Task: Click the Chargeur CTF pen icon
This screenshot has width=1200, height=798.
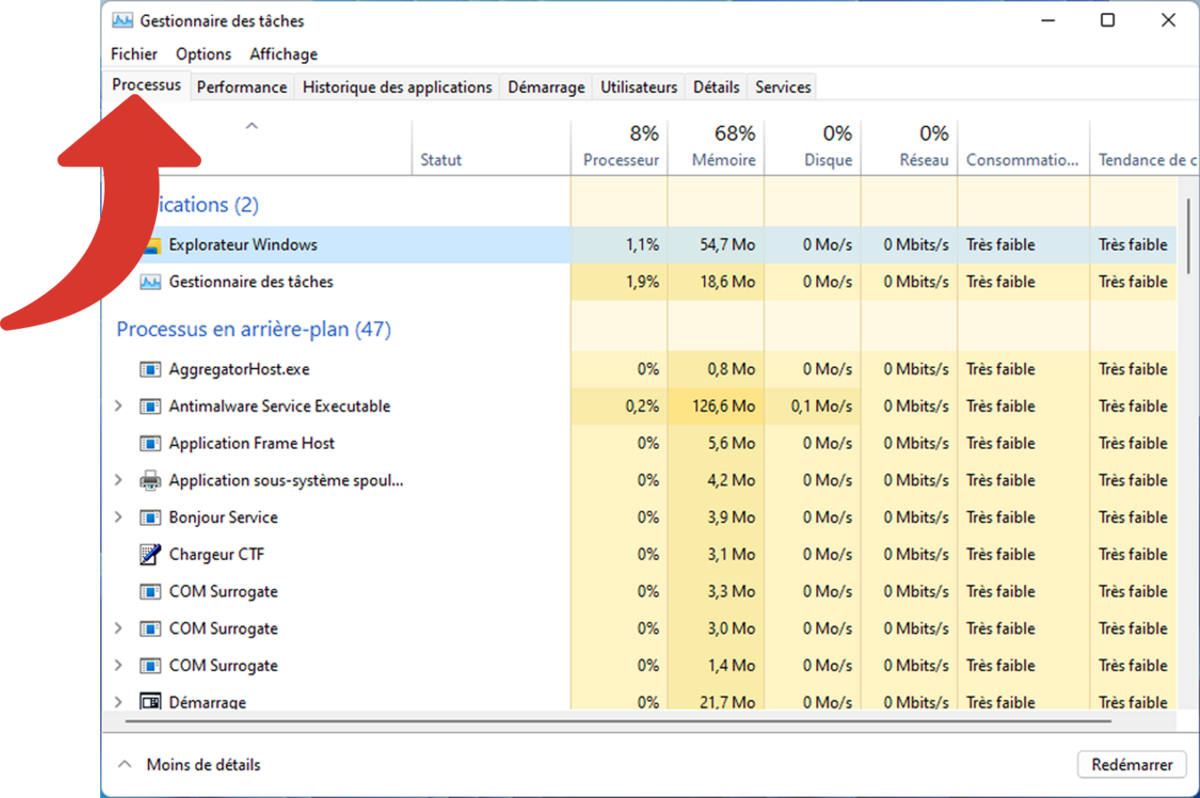Action: (x=150, y=554)
